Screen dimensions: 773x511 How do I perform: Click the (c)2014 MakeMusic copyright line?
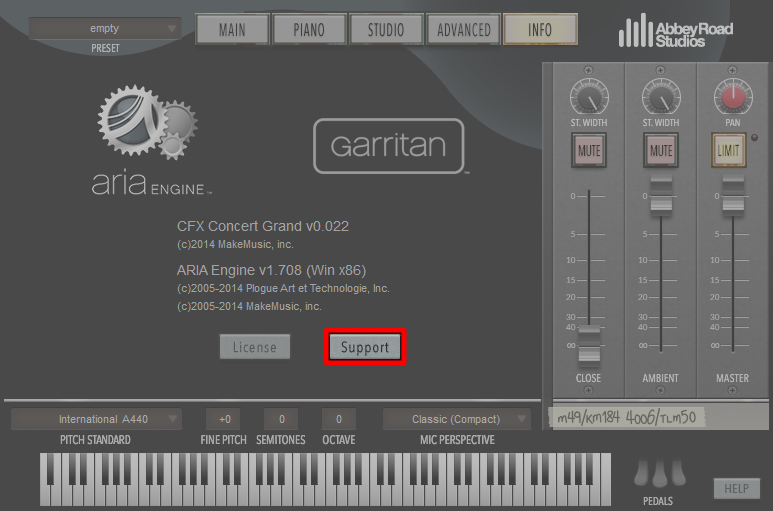coord(235,244)
